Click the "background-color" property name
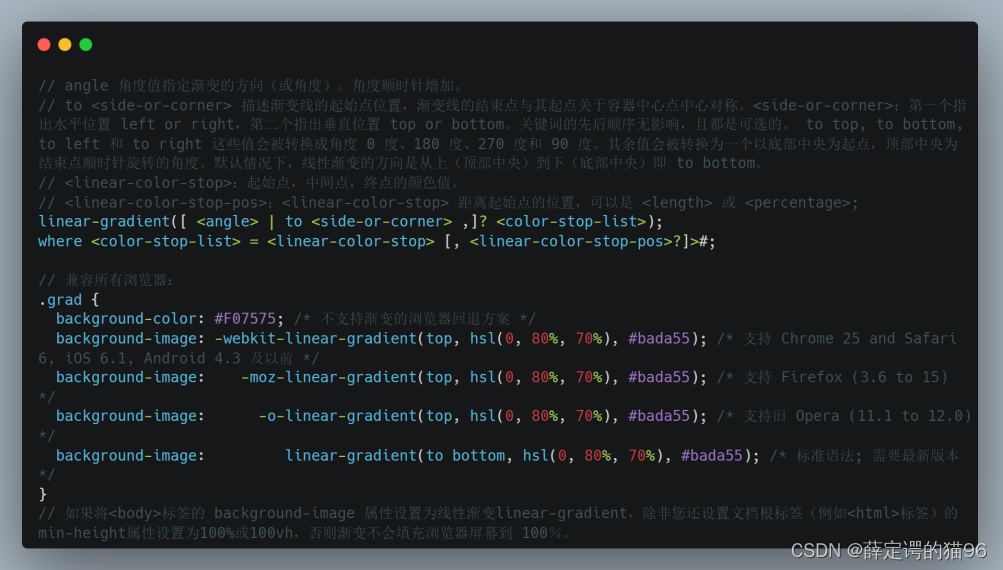Image resolution: width=1003 pixels, height=570 pixels. point(126,319)
